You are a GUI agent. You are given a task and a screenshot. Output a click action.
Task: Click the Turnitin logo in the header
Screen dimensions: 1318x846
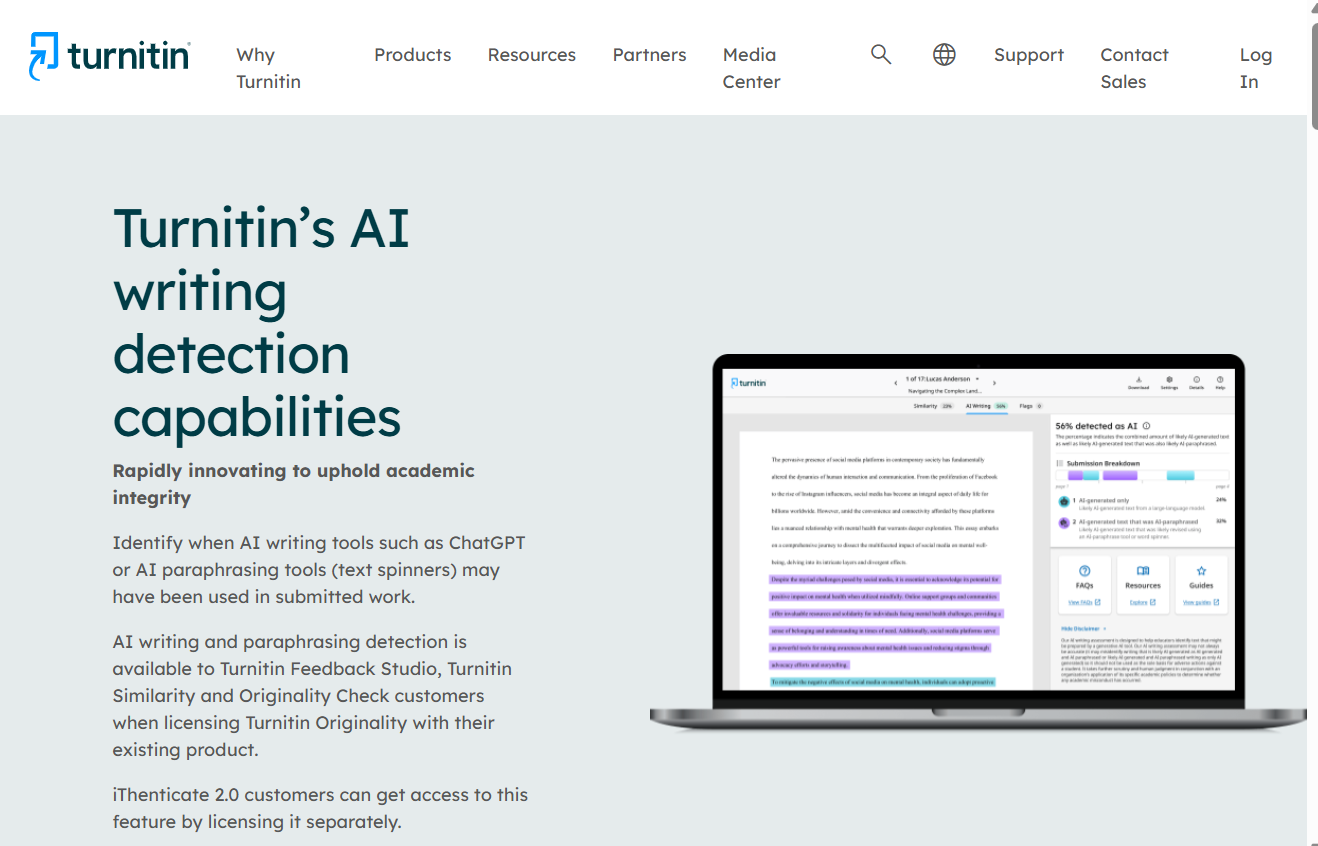click(110, 56)
